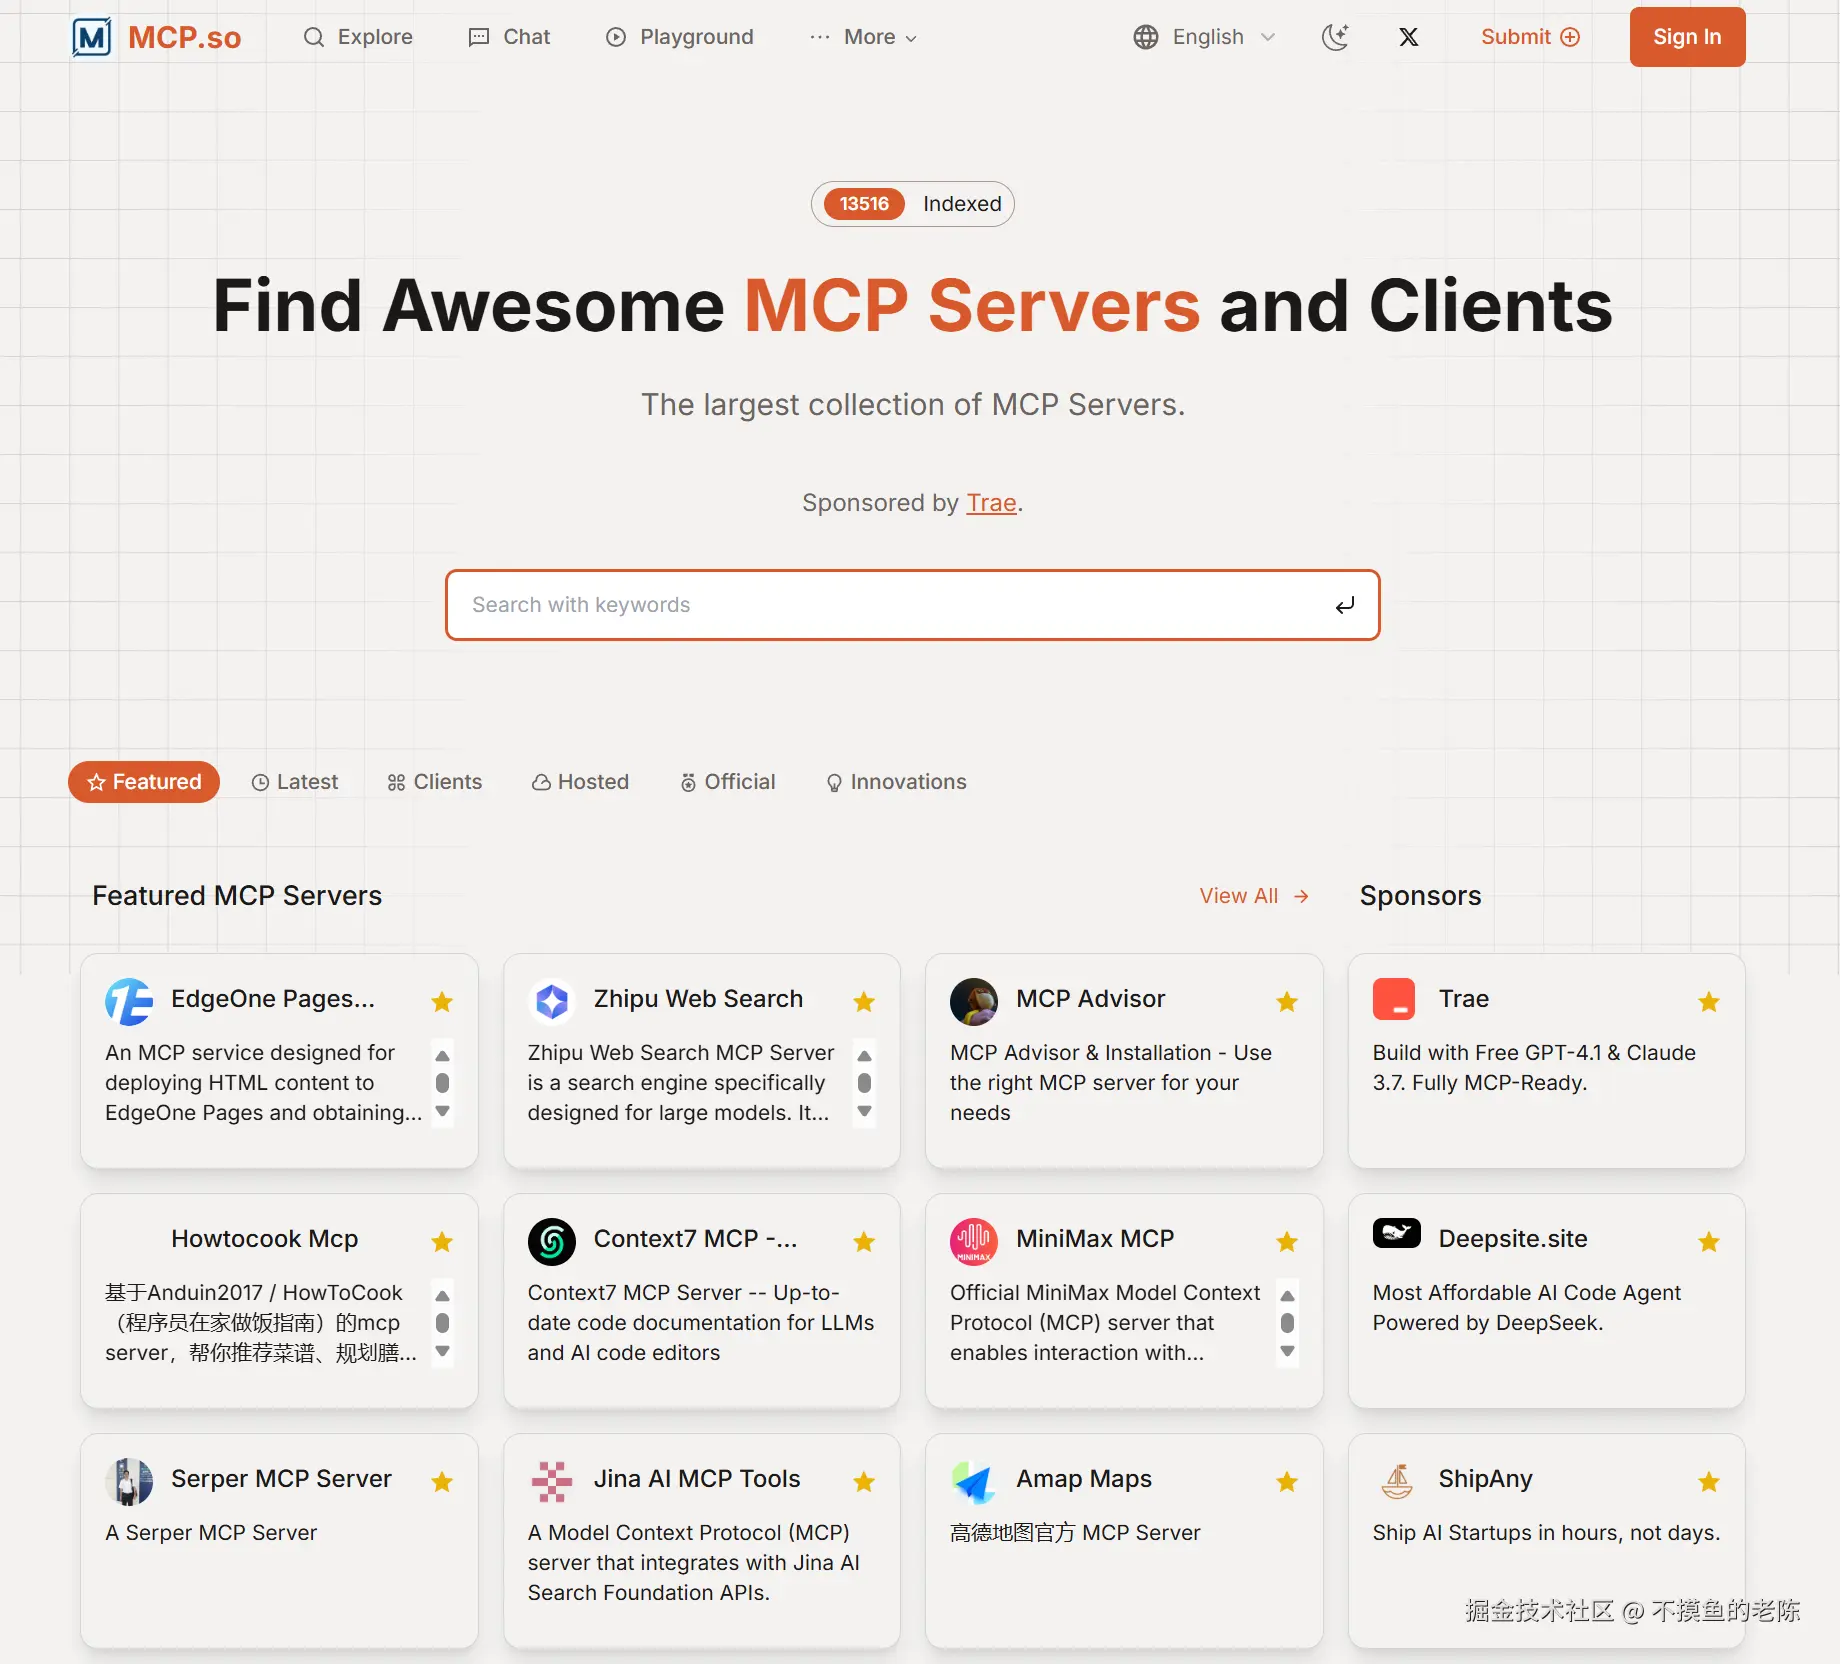Click the Submit link
The width and height of the screenshot is (1840, 1664).
pyautogui.click(x=1530, y=37)
